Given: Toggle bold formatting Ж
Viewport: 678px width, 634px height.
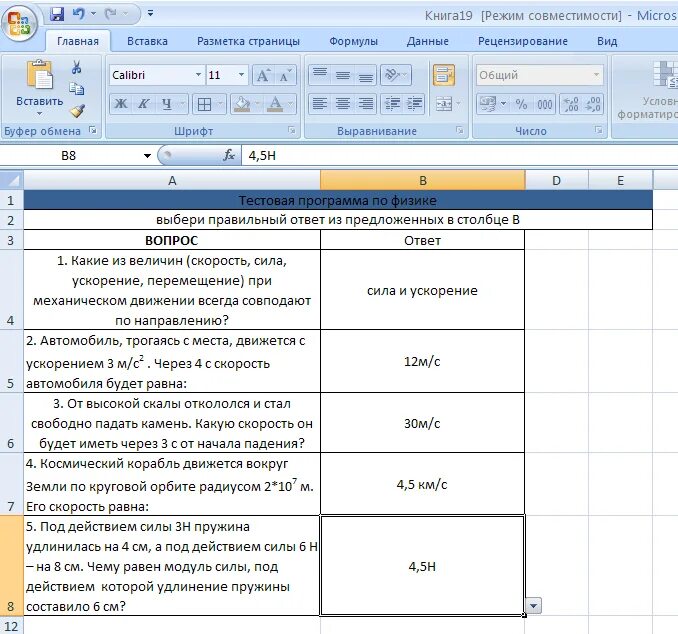Looking at the screenshot, I should coord(121,104).
